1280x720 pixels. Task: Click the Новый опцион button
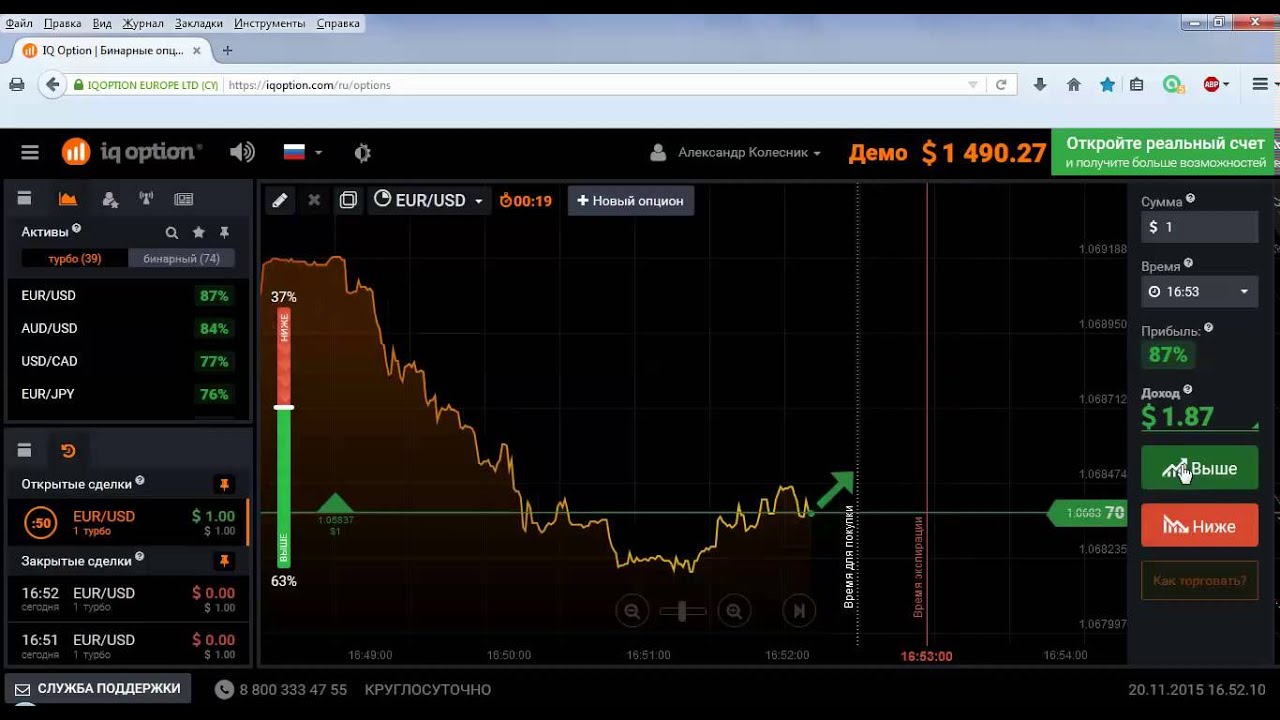coord(631,201)
